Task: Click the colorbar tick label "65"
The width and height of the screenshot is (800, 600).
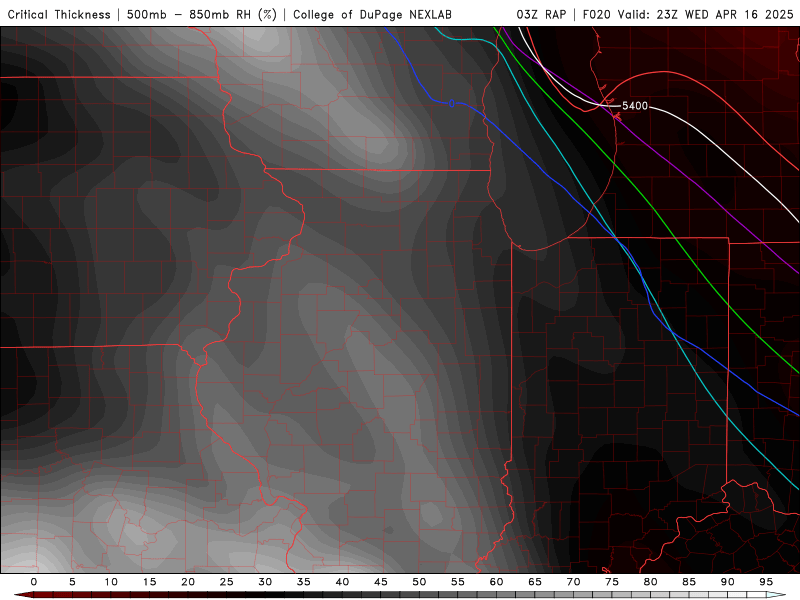Action: pos(535,582)
